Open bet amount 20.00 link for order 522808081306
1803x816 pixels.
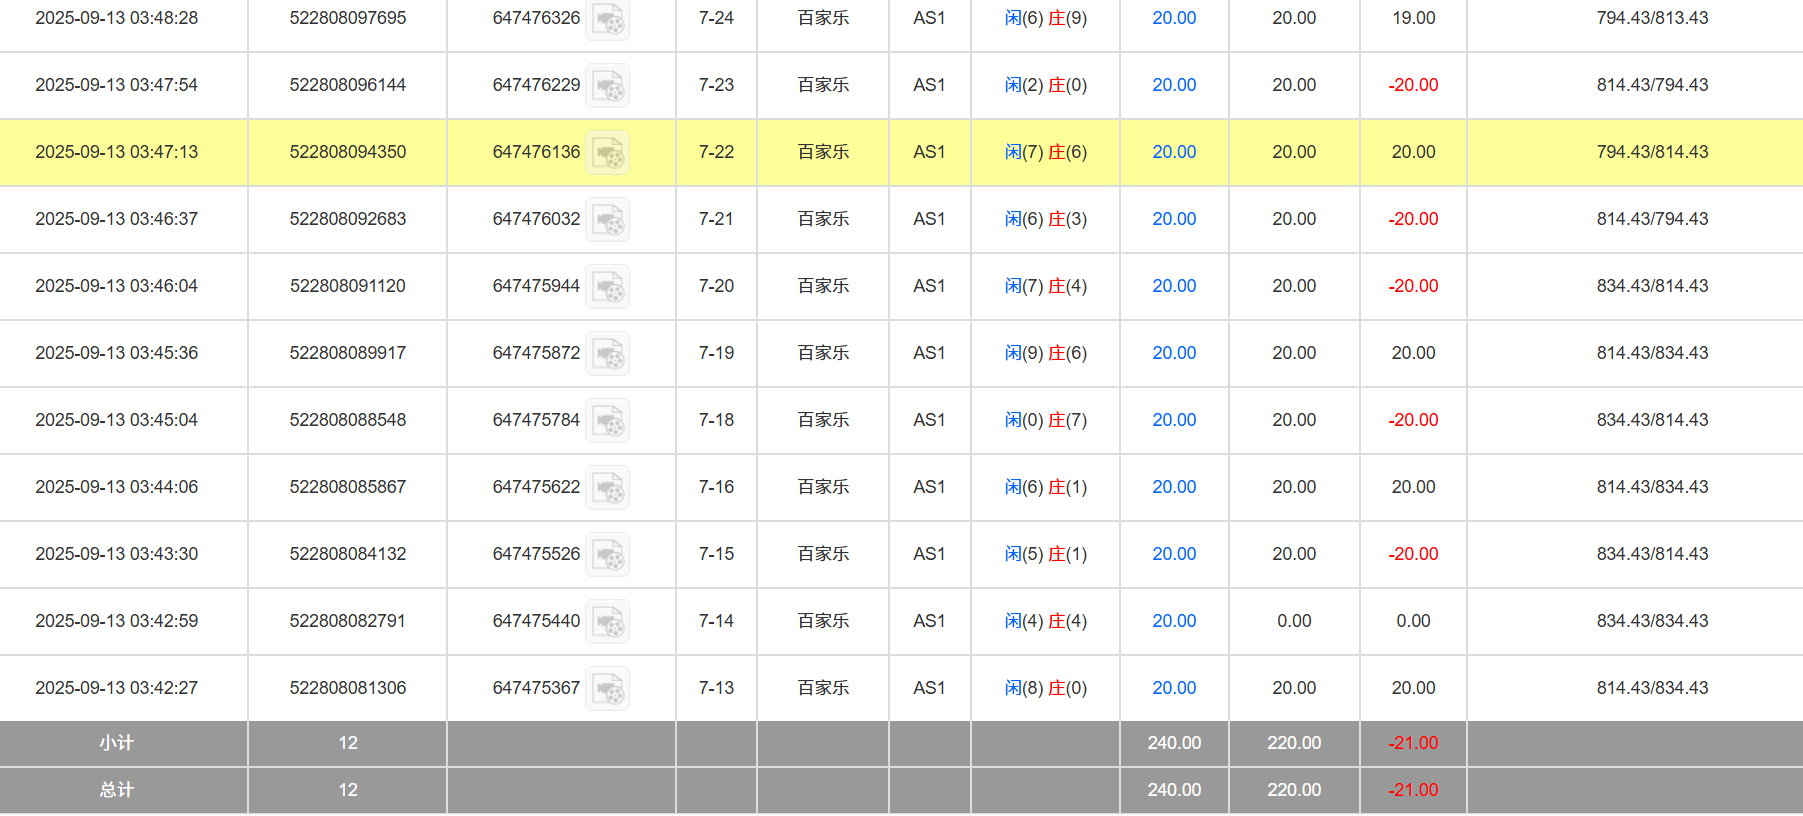[x=1174, y=688]
